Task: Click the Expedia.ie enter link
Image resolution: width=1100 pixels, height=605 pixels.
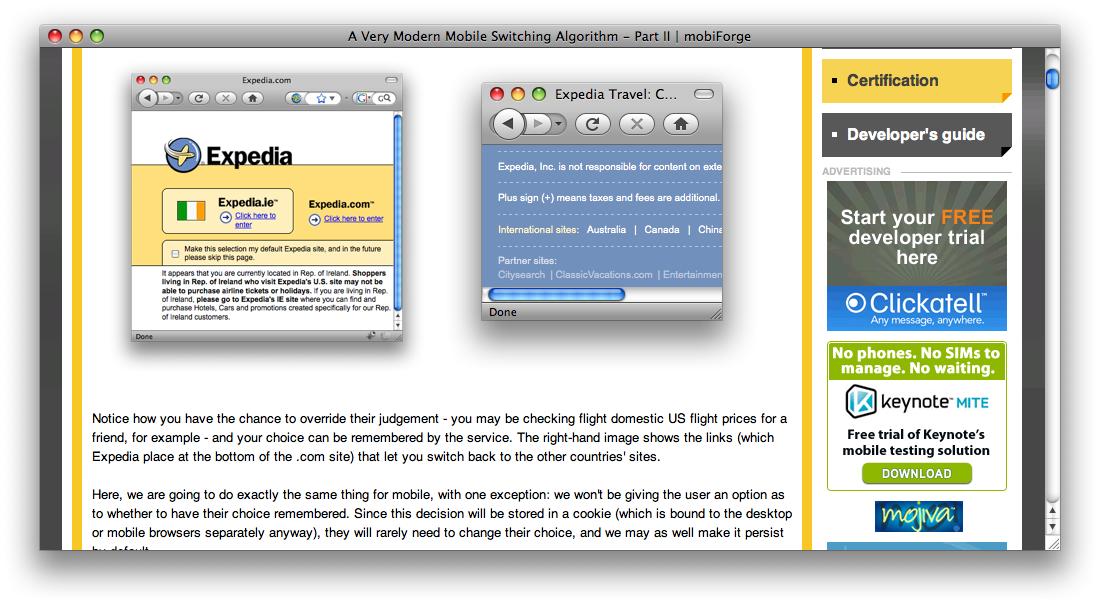Action: (x=254, y=220)
